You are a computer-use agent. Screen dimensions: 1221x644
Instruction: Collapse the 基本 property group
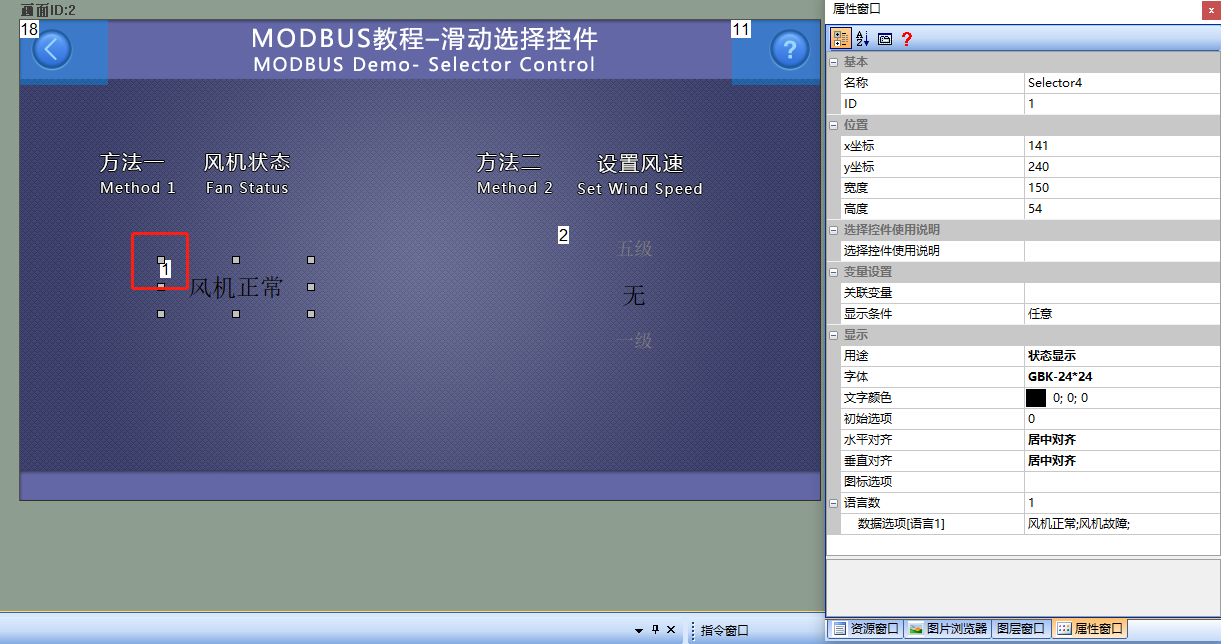point(833,62)
